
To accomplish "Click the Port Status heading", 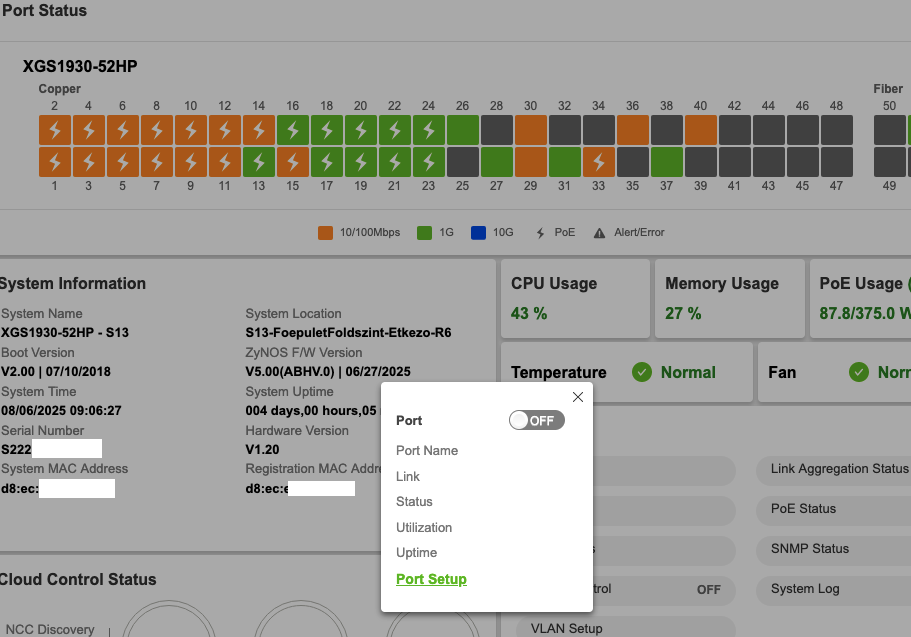I will [x=45, y=10].
